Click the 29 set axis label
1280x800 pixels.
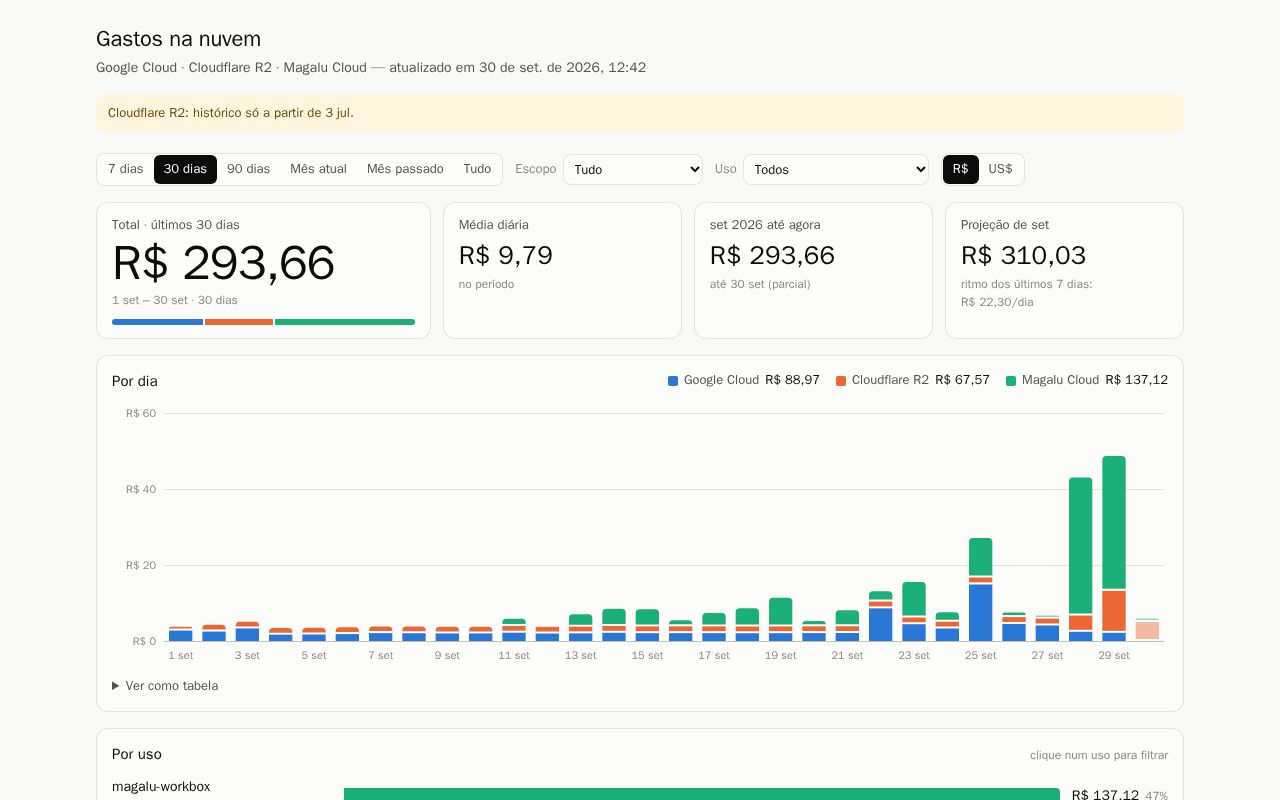point(1114,656)
